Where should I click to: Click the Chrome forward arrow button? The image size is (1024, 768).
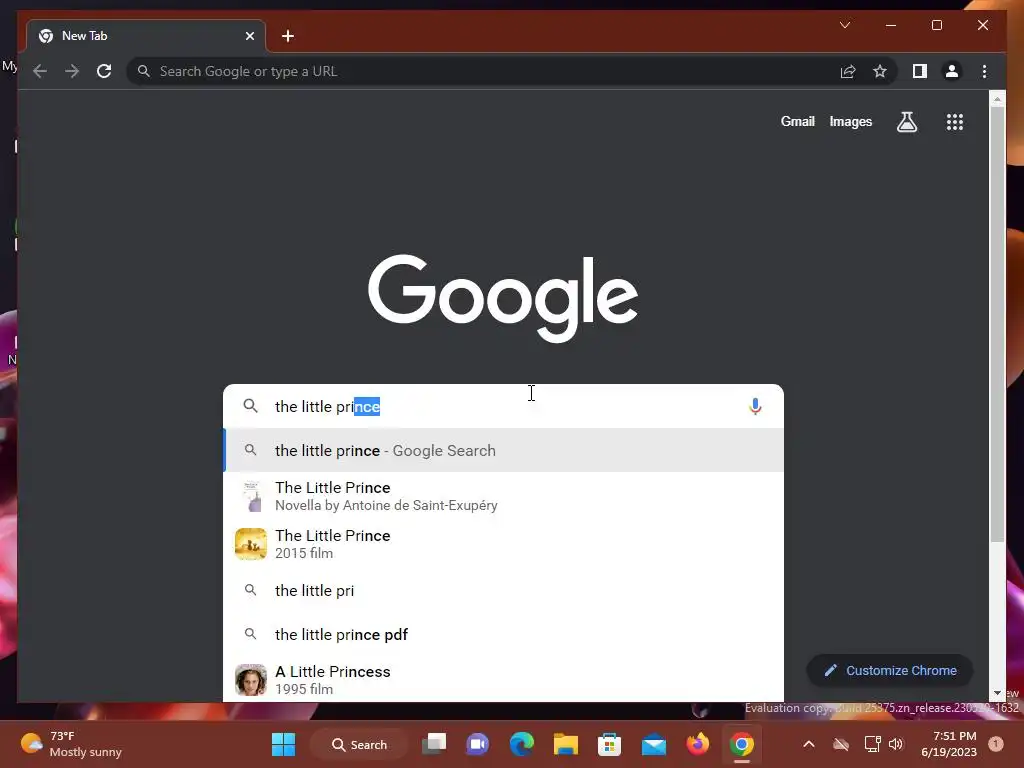[72, 71]
